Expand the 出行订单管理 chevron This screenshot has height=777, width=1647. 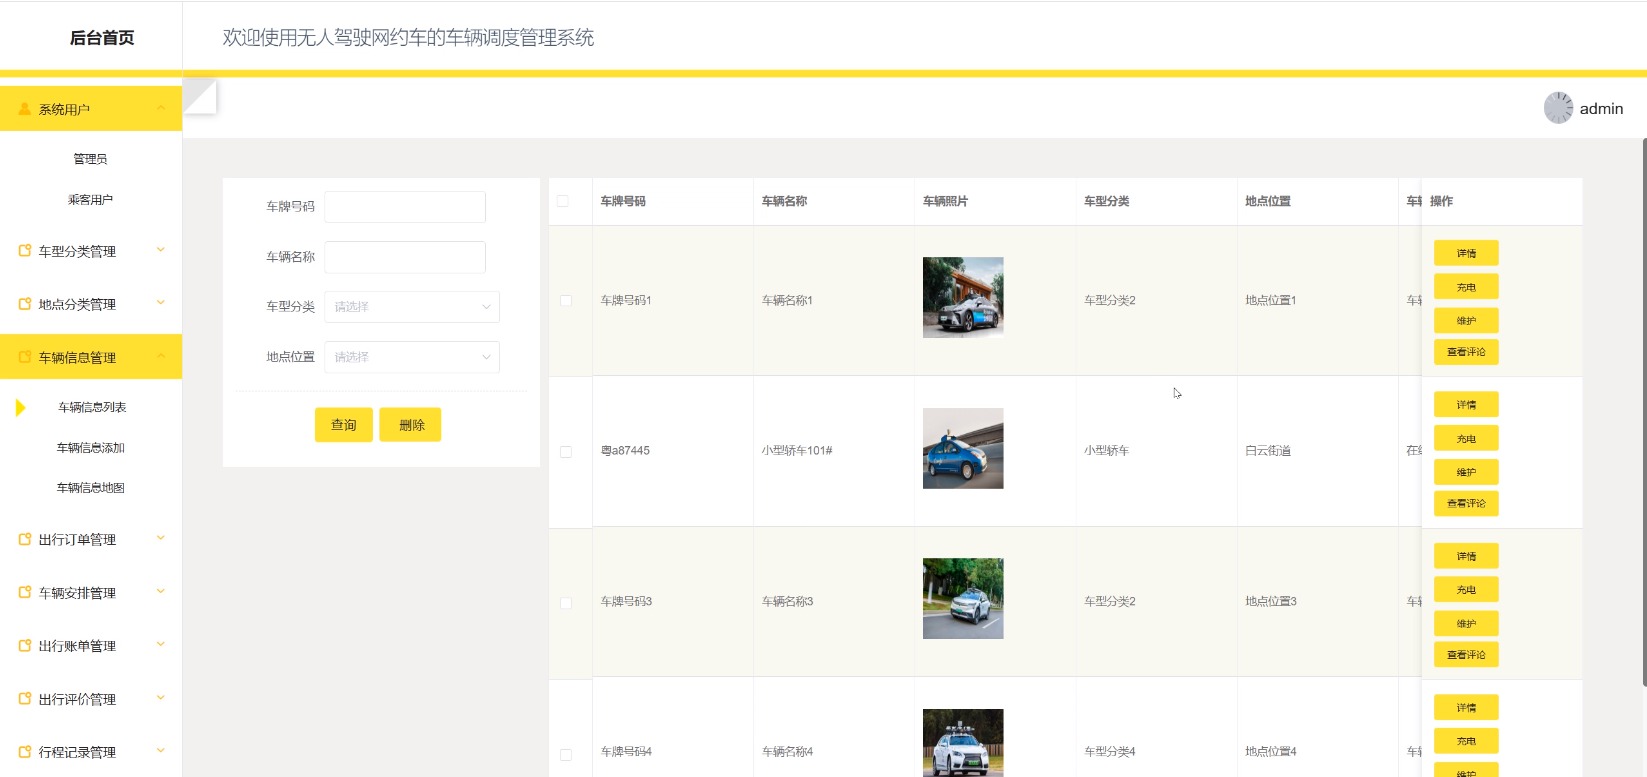pyautogui.click(x=161, y=538)
